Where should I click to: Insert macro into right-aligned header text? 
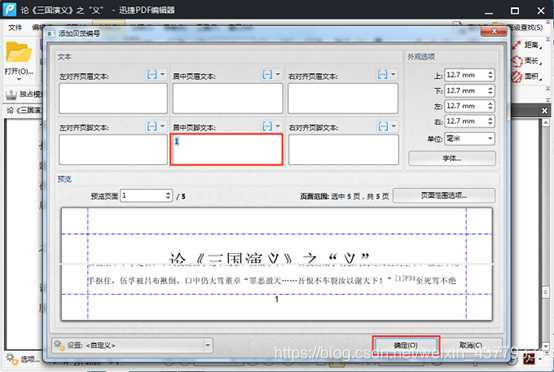383,75
